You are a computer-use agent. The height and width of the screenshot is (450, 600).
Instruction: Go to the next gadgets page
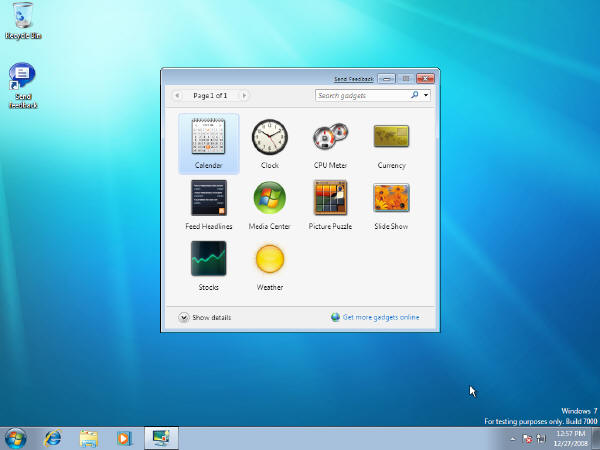244,95
